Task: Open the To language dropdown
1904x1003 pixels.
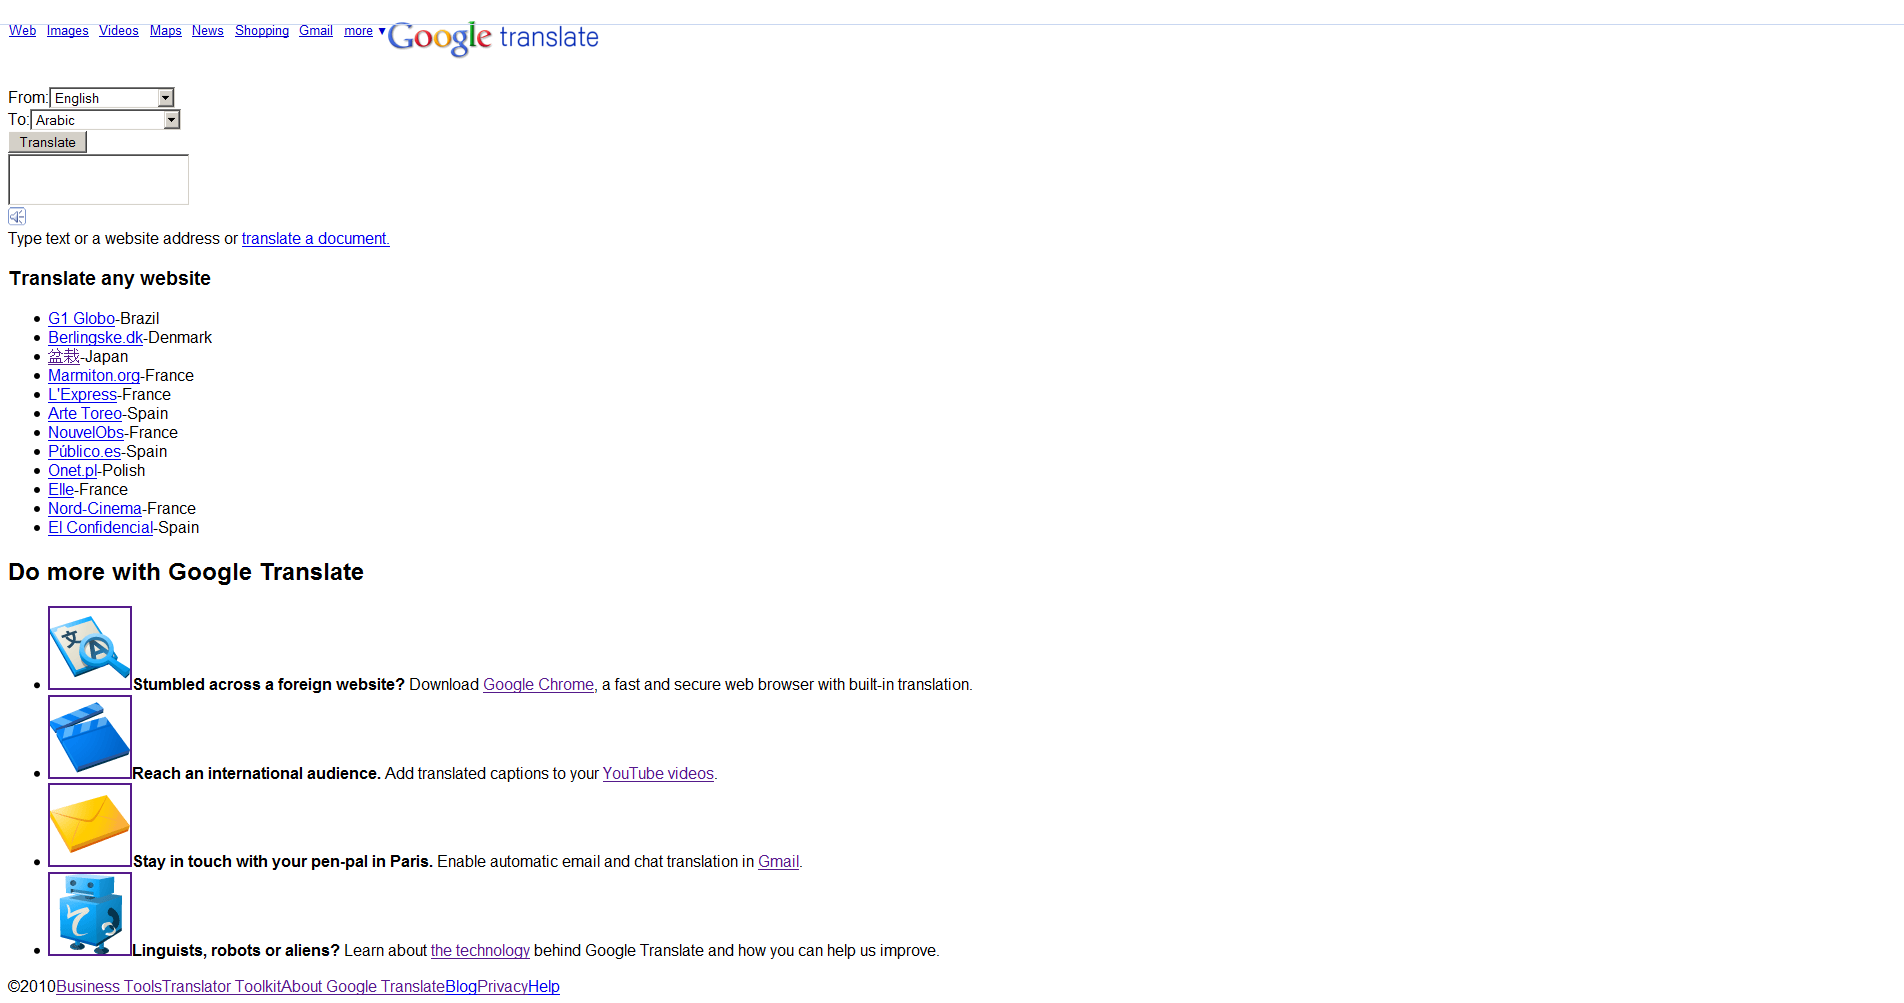Action: point(105,120)
